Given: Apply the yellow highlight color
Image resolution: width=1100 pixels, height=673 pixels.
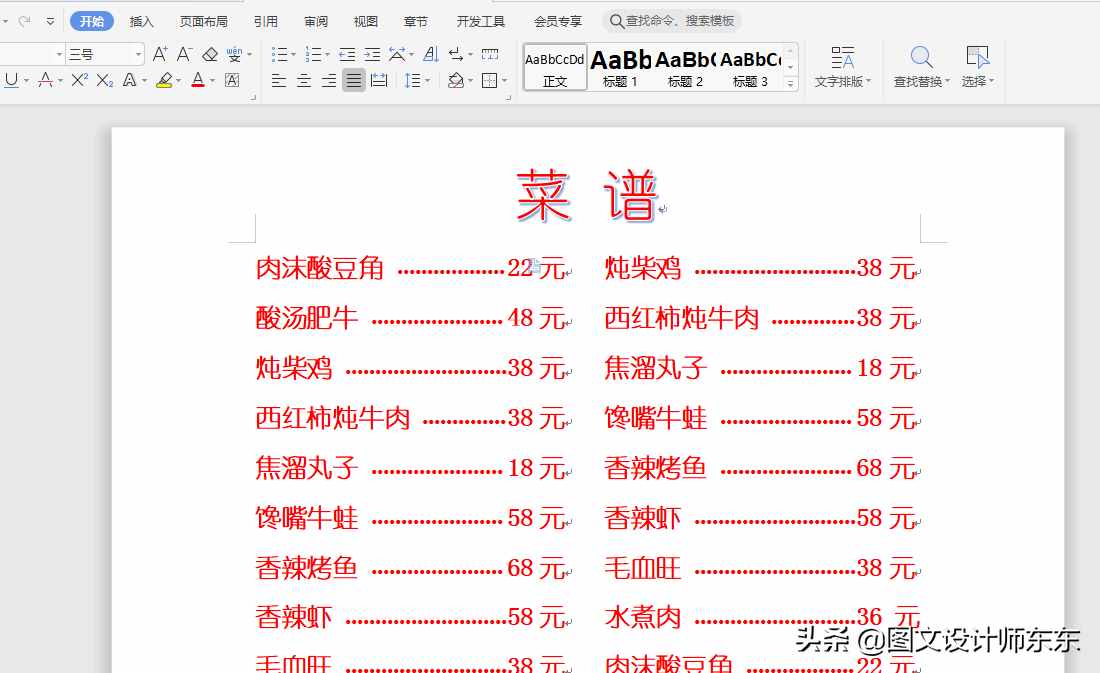Looking at the screenshot, I should (164, 81).
